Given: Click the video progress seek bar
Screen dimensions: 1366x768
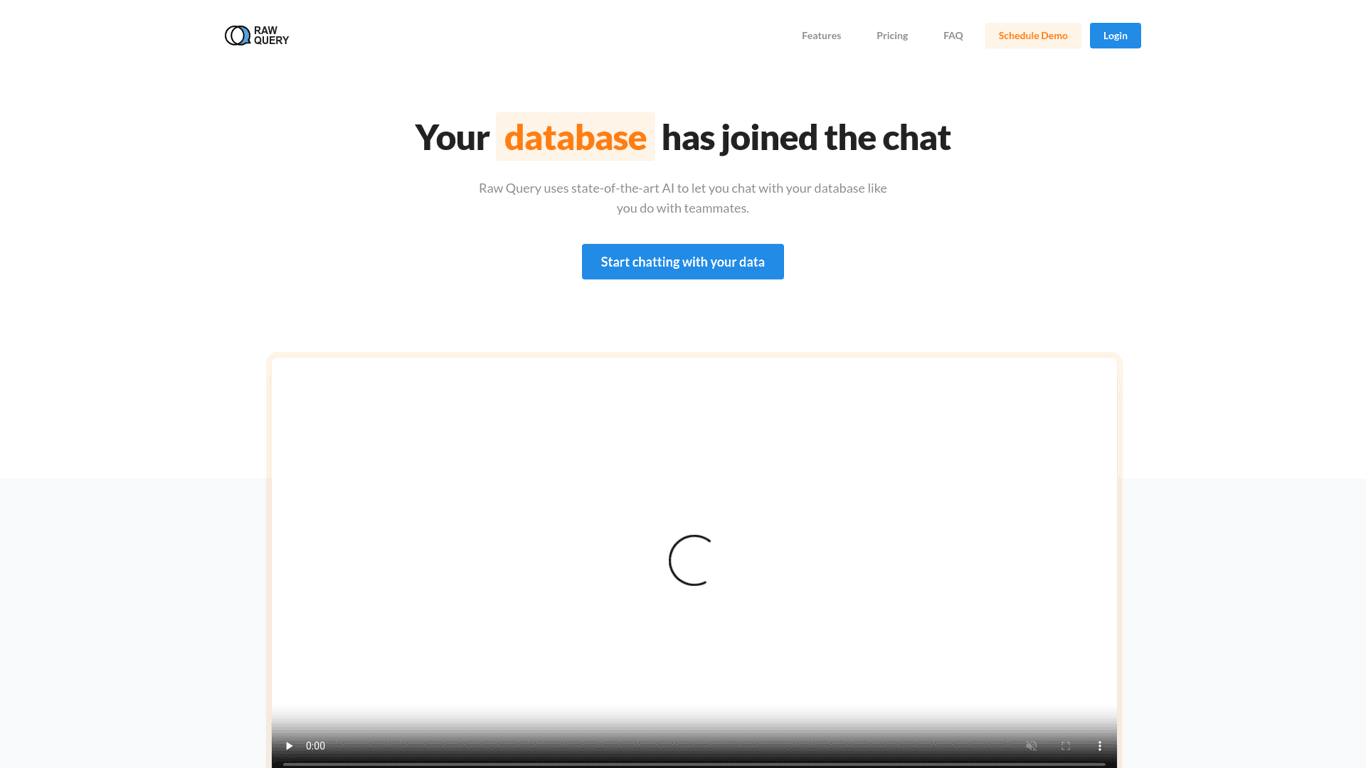Looking at the screenshot, I should pos(694,764).
